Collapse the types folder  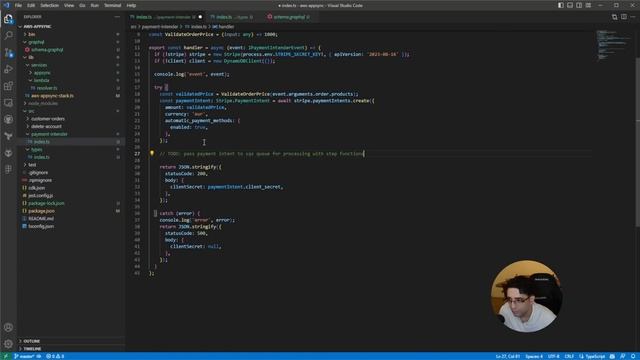click(36, 149)
